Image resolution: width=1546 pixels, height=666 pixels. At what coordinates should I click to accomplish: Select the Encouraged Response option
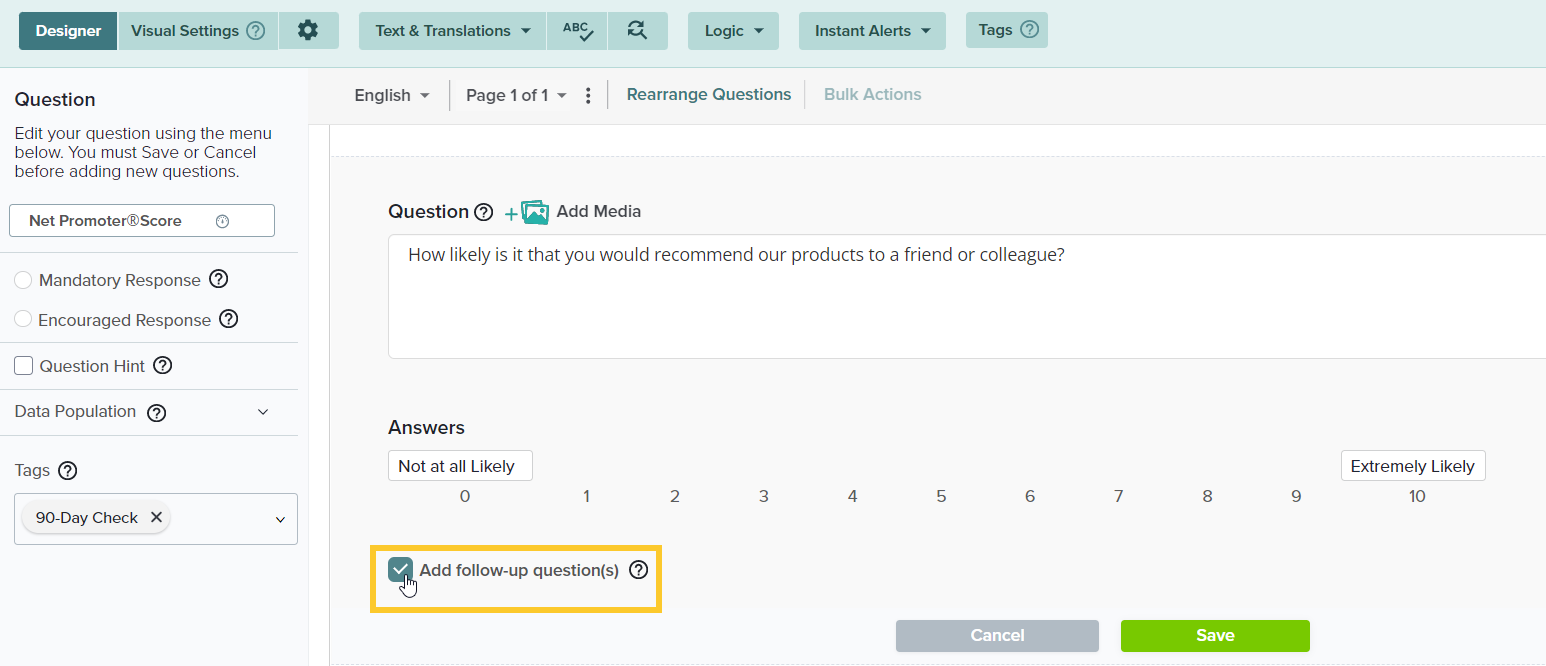23,320
